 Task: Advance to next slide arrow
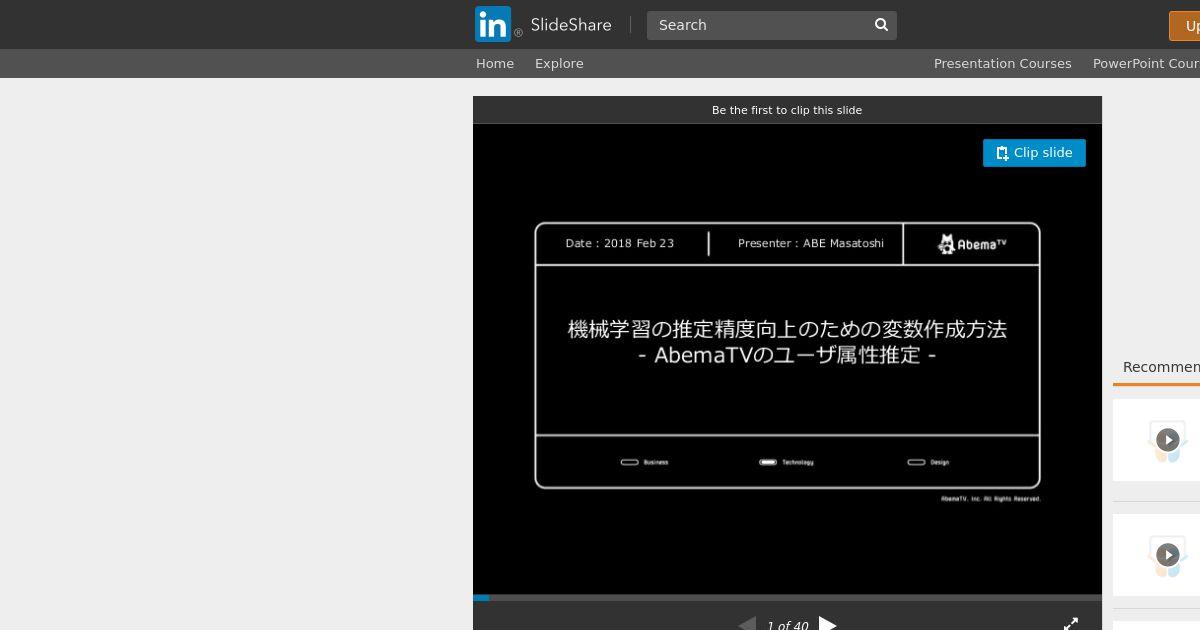pyautogui.click(x=827, y=624)
